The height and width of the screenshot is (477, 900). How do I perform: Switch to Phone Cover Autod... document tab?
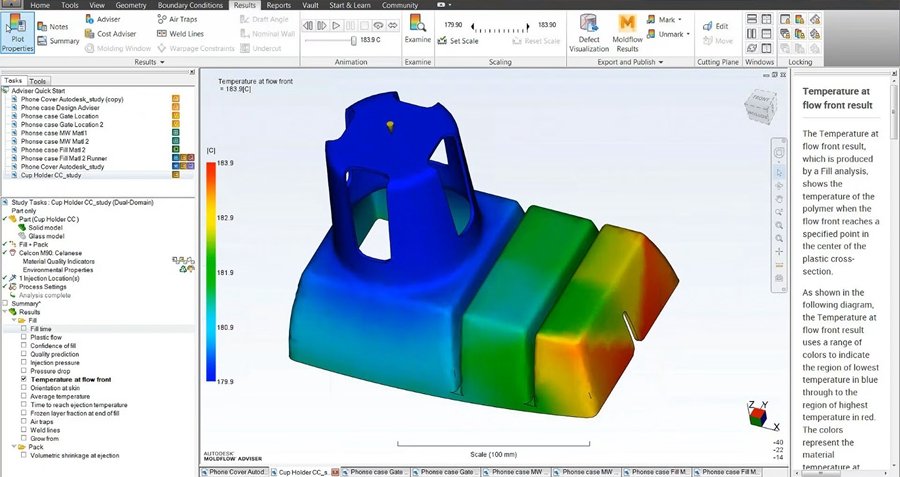point(235,472)
